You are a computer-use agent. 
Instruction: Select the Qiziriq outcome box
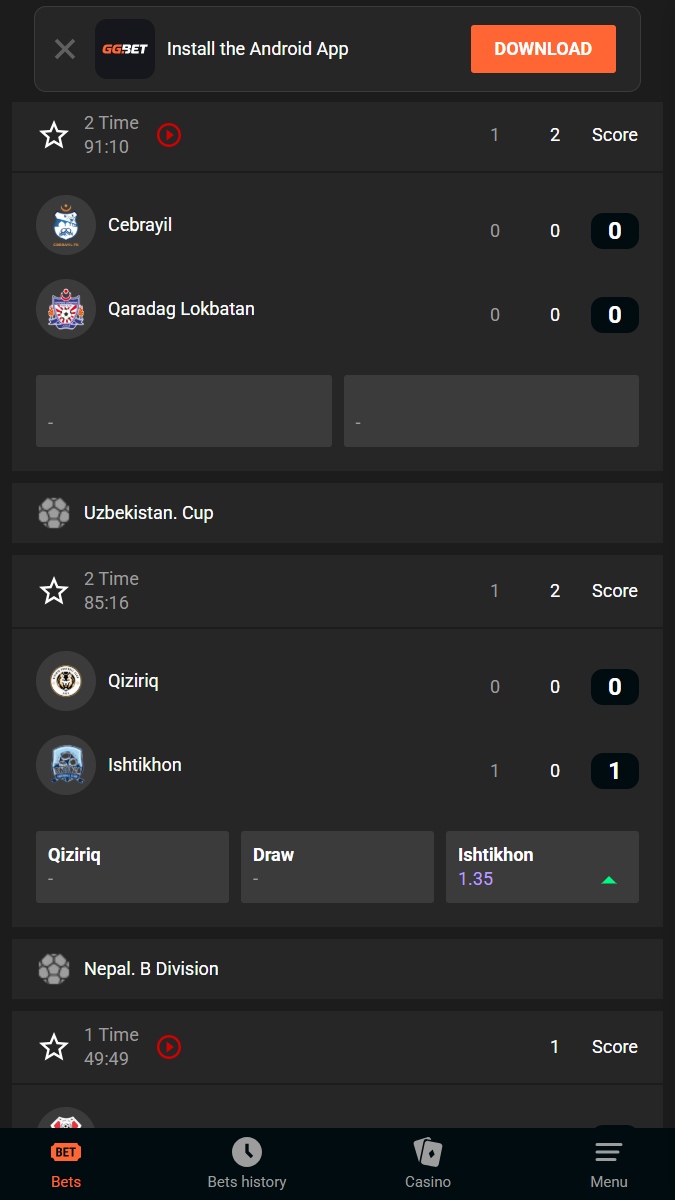pos(132,867)
